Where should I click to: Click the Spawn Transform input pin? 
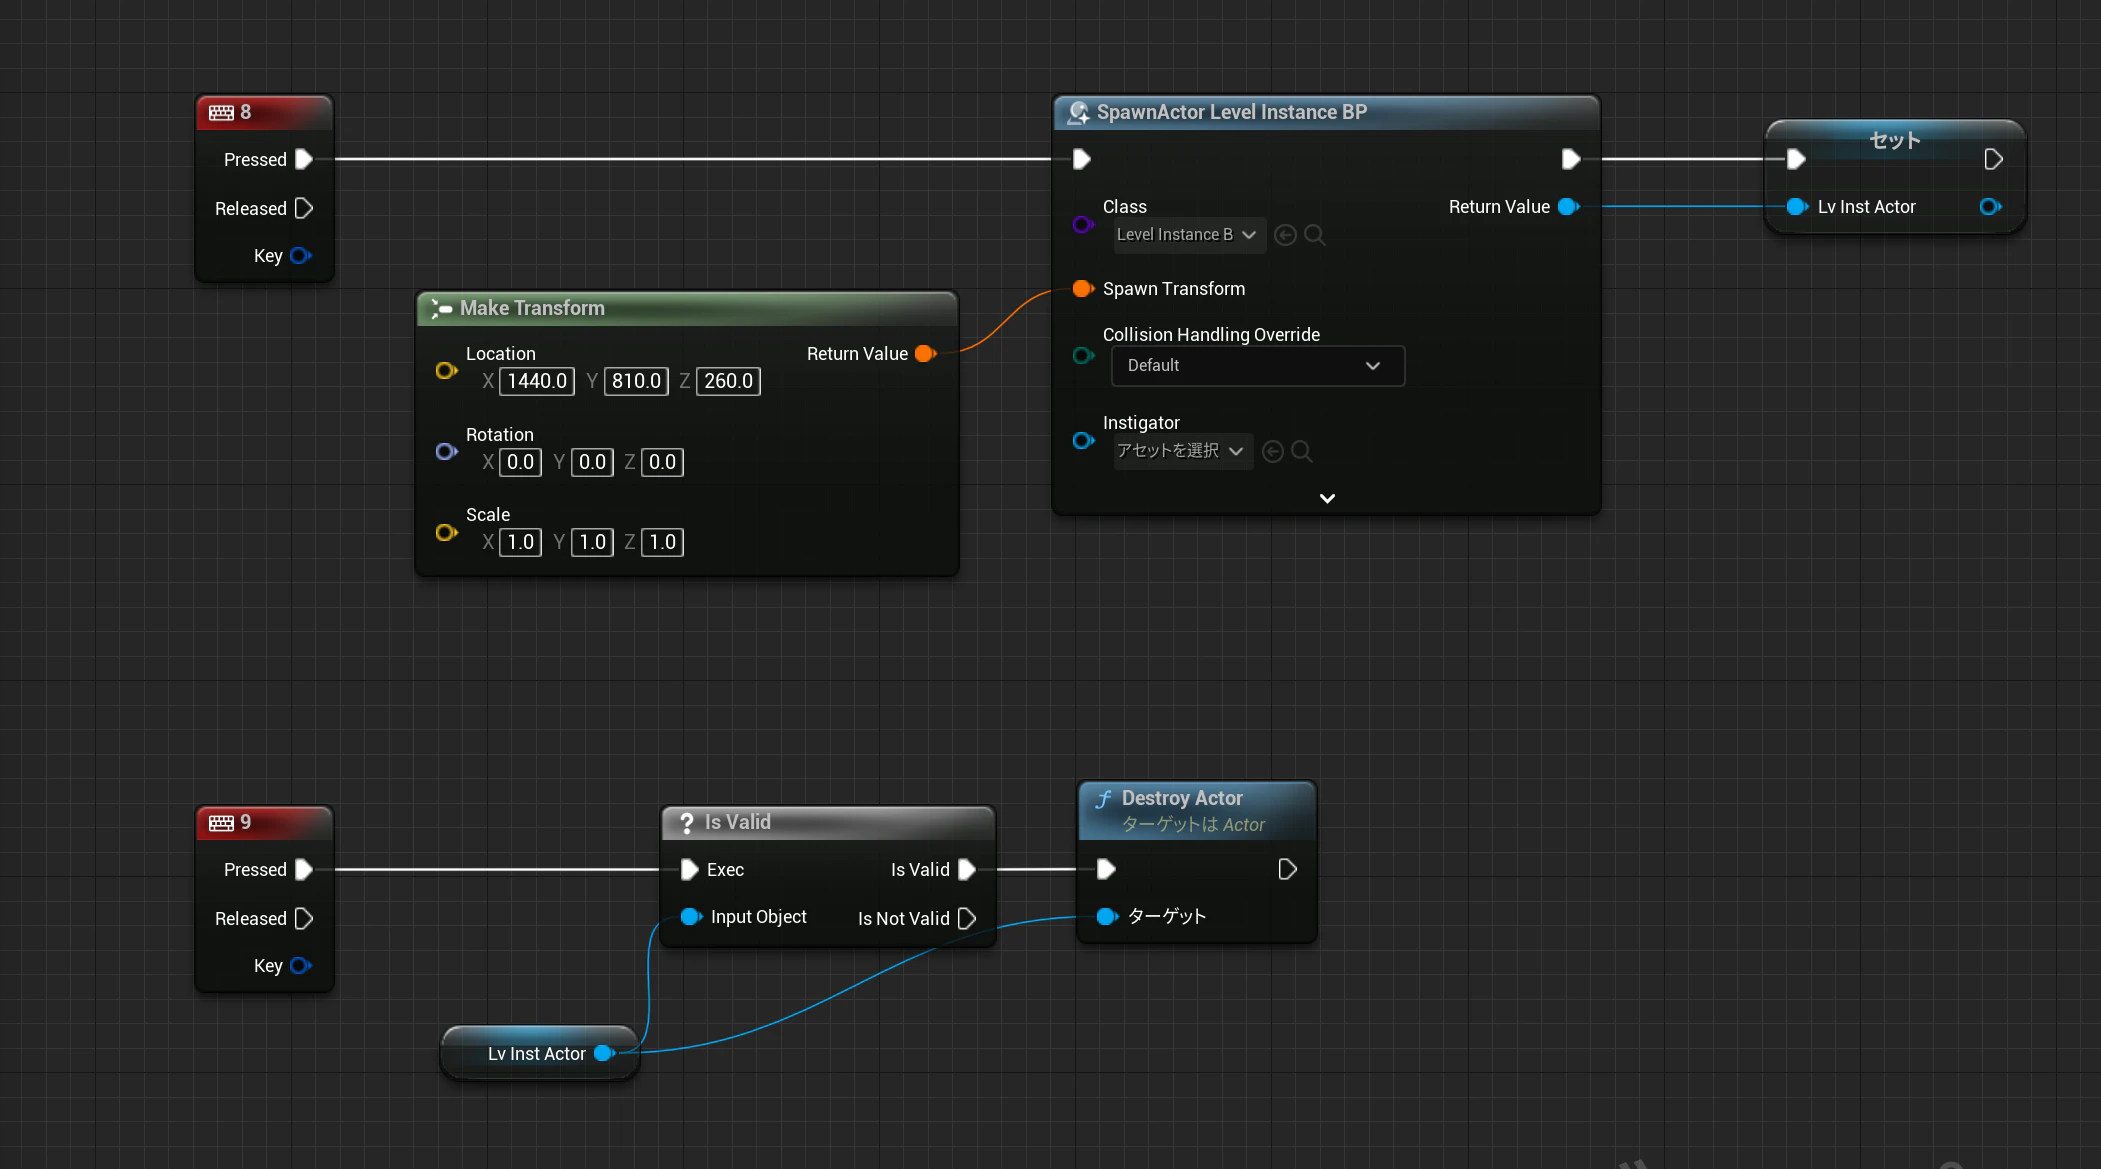click(x=1083, y=289)
